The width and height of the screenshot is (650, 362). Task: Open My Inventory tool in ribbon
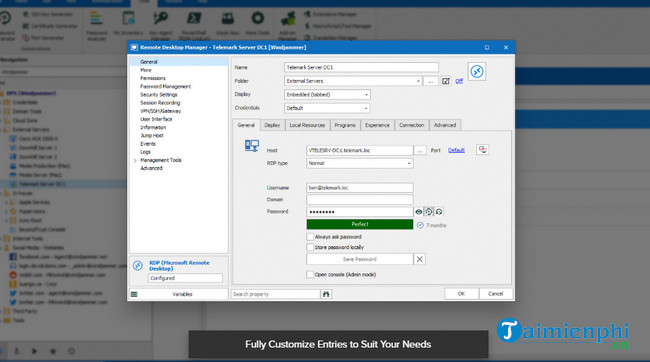click(x=128, y=23)
